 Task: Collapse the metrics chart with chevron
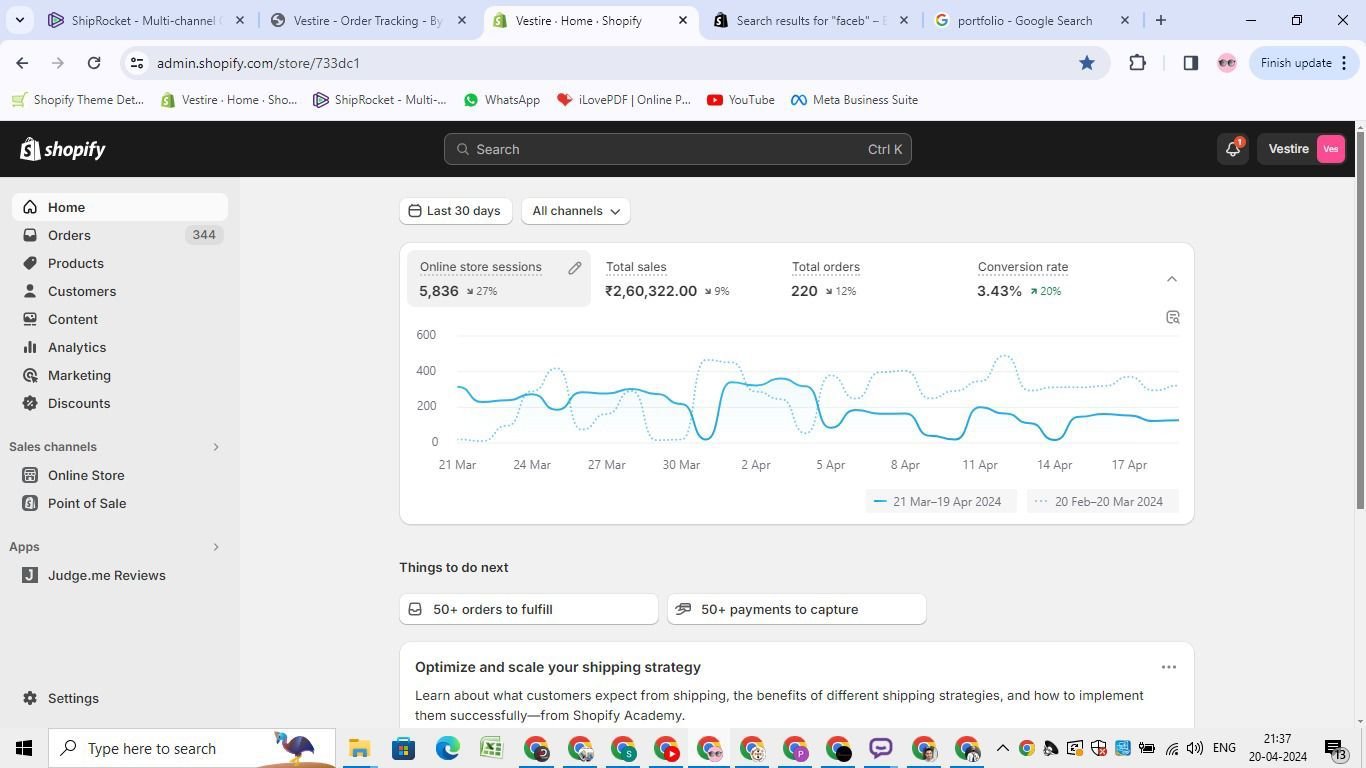tap(1172, 279)
